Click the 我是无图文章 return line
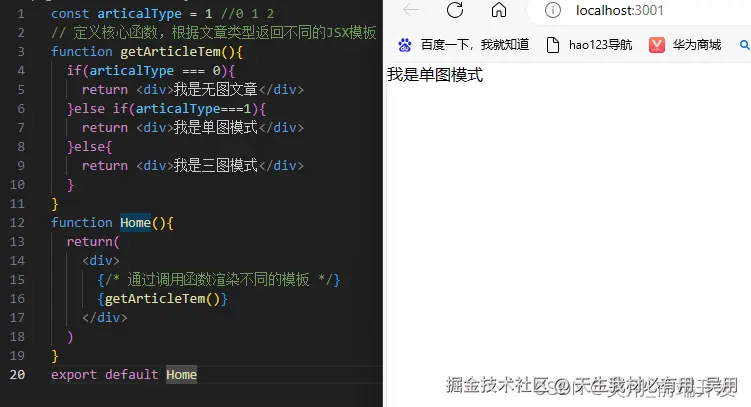This screenshot has width=751, height=407. [193, 90]
